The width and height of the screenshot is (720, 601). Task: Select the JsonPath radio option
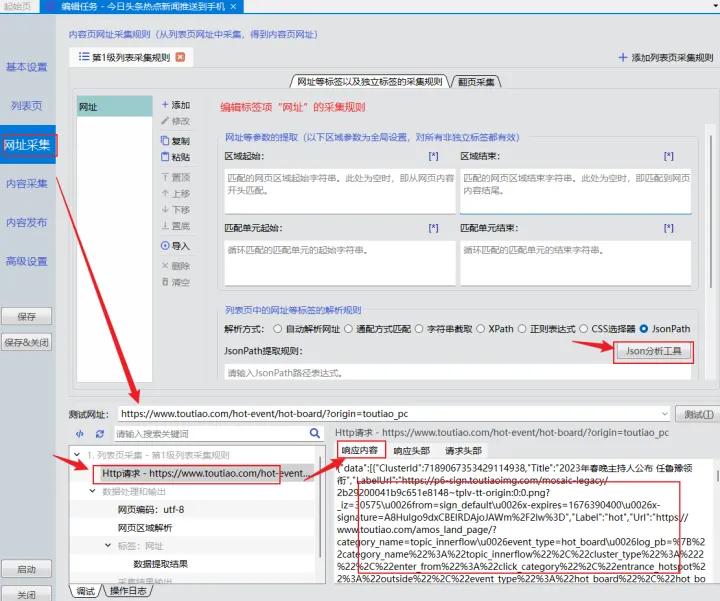(x=644, y=329)
